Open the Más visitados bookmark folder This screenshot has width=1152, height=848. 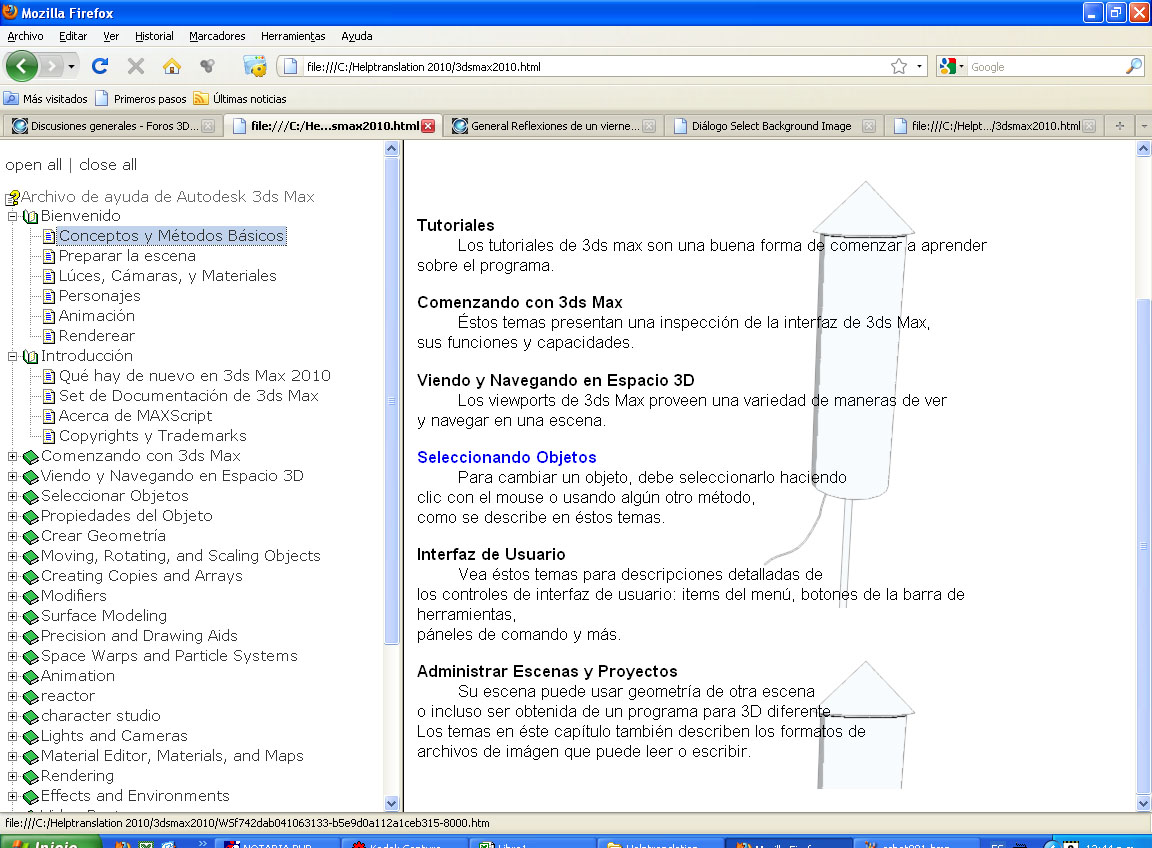coord(46,98)
